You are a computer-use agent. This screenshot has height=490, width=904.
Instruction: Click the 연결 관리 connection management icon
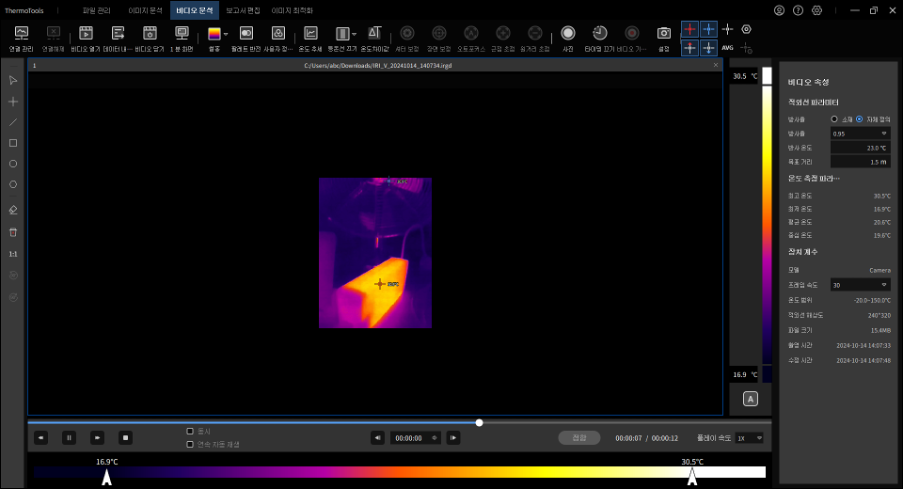click(x=20, y=34)
